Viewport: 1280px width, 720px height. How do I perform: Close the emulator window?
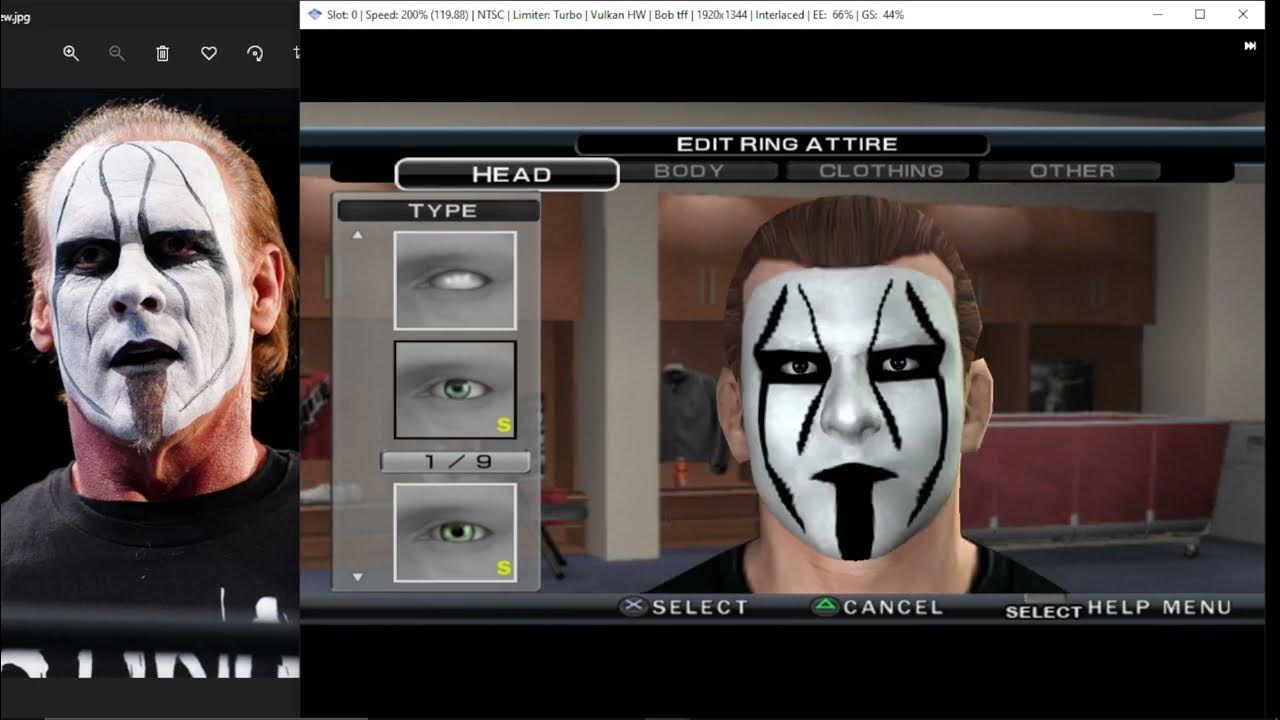(1243, 15)
